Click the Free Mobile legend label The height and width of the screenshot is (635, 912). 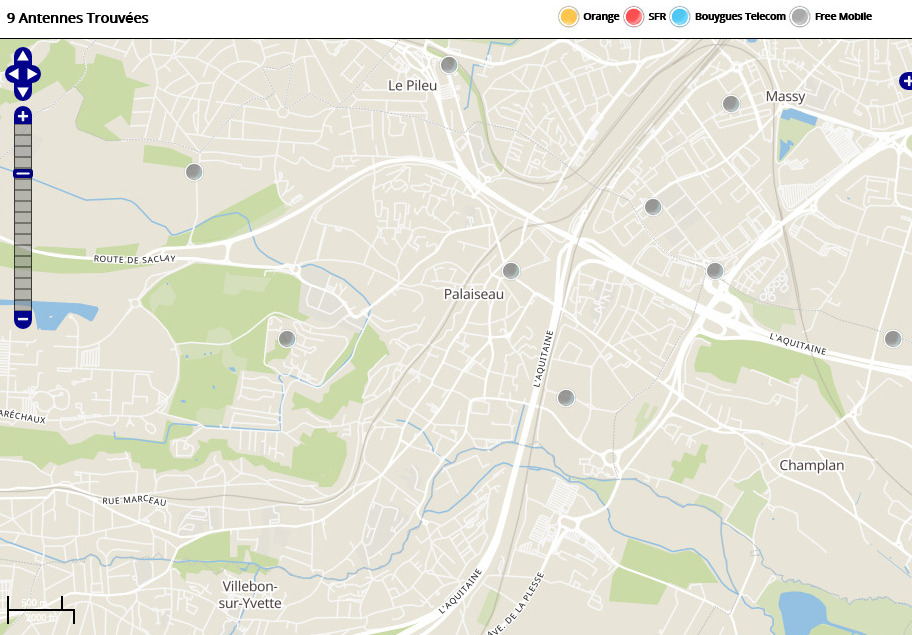pyautogui.click(x=843, y=17)
